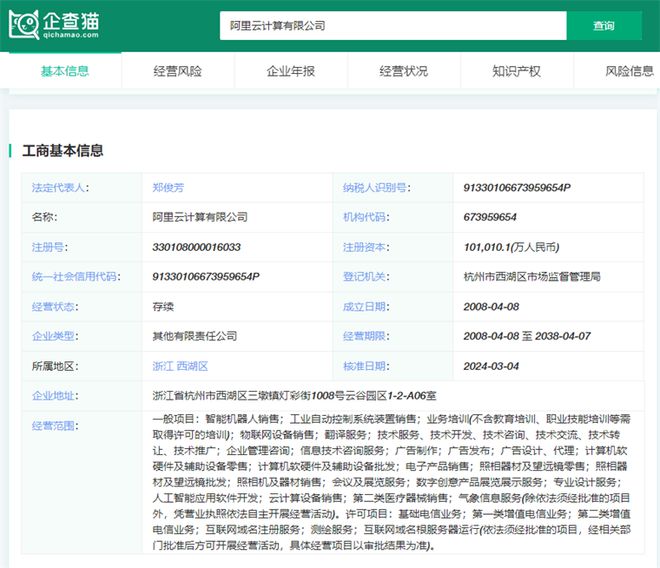The width and height of the screenshot is (660, 568).
Task: Click the 企查猫 cat logo icon
Action: [x=24, y=25]
